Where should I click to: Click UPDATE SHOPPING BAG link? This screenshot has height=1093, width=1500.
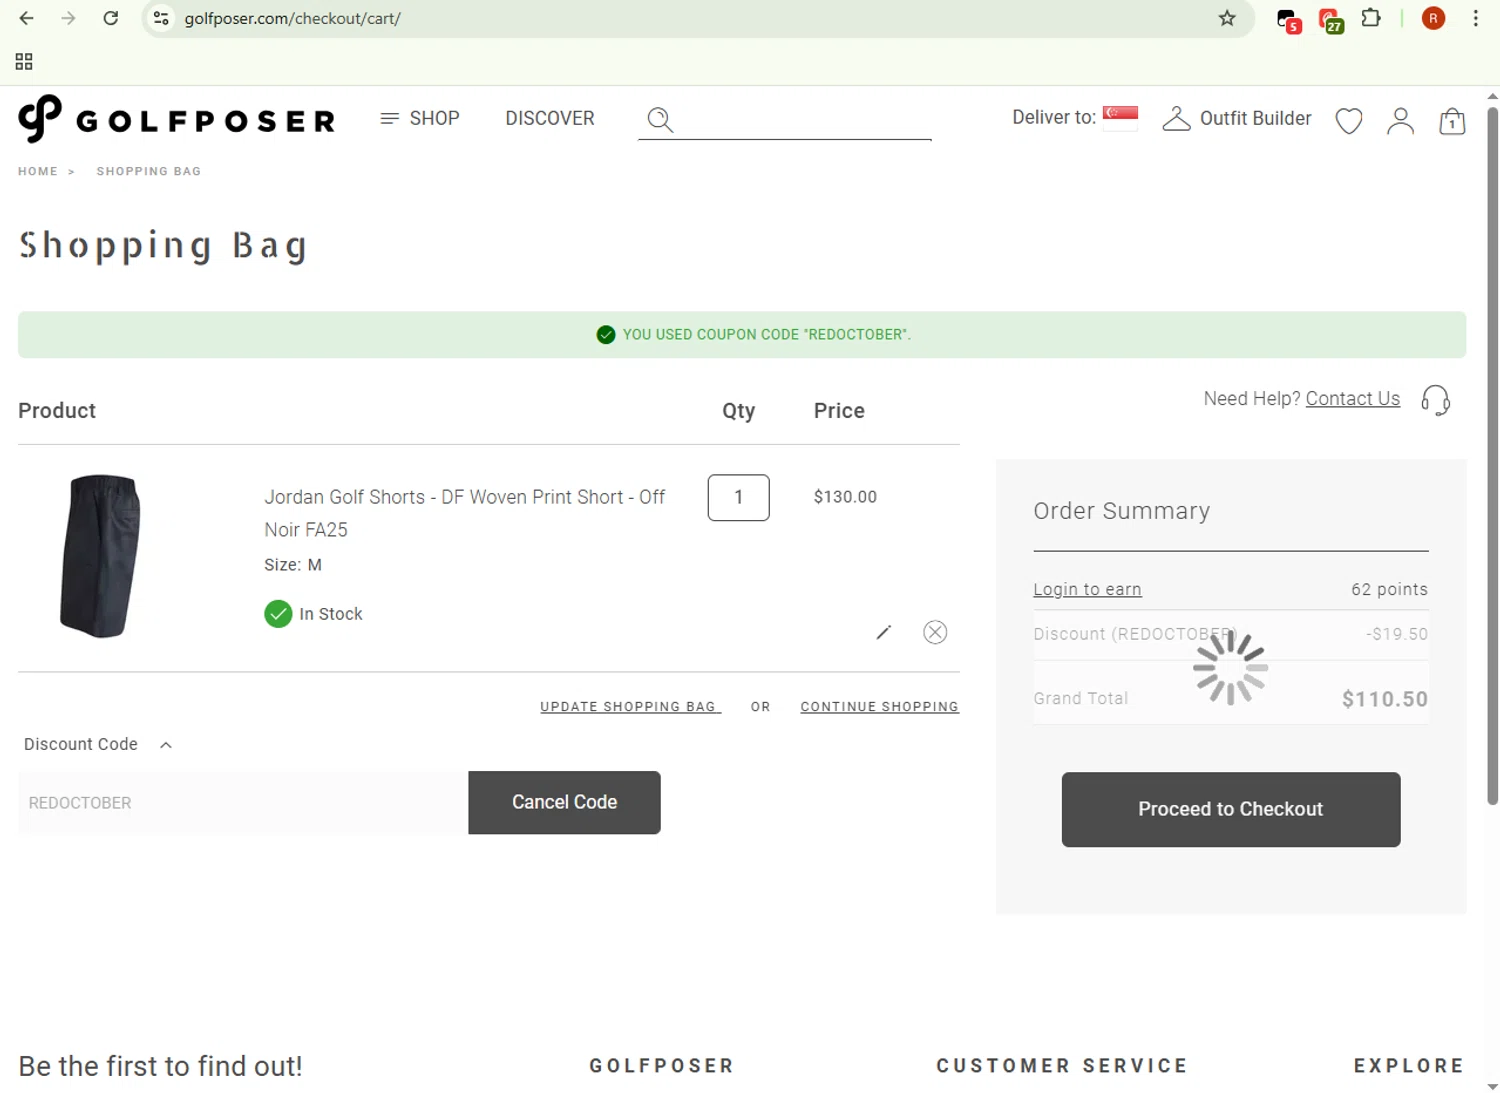point(630,707)
